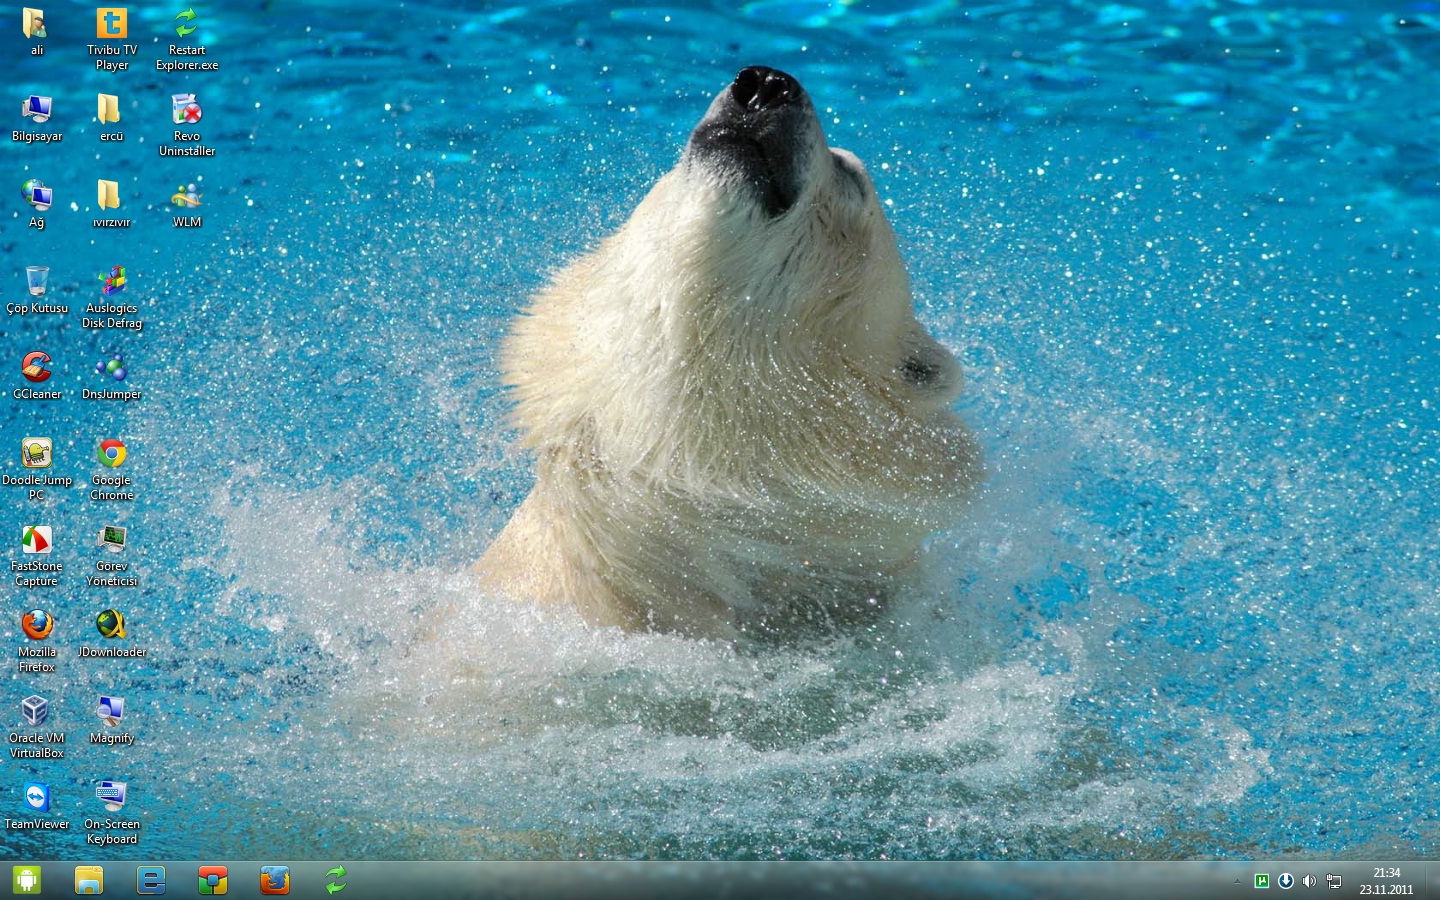Click Show Desktop strip at taskbar end
Screen dimensions: 1440x900
1432,881
